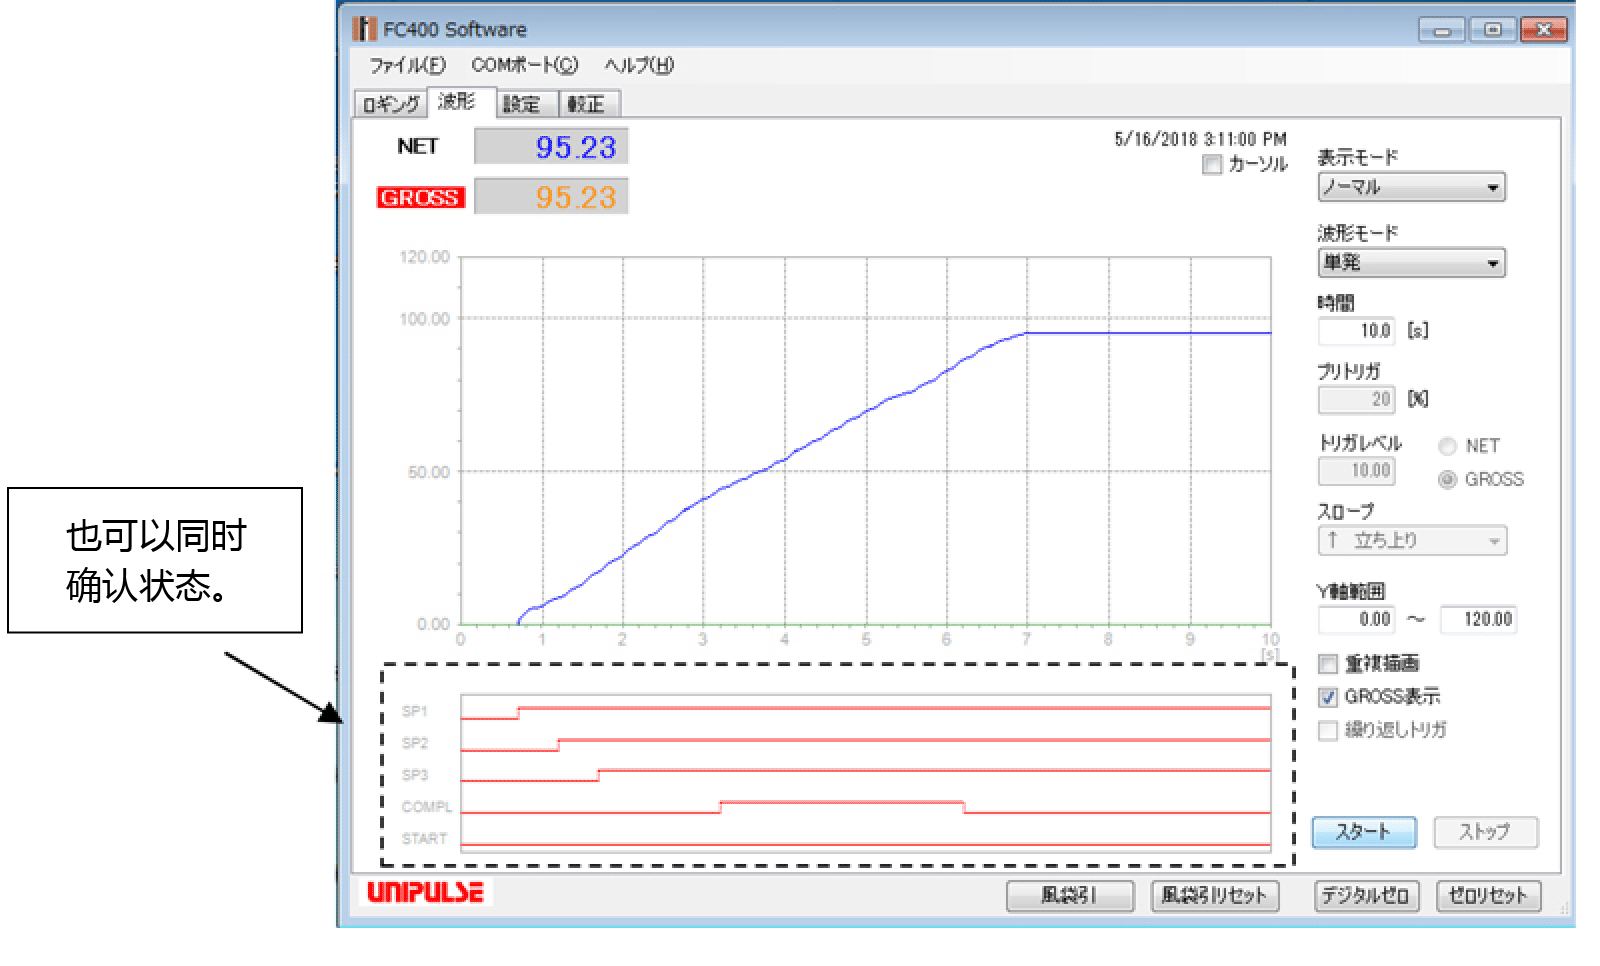This screenshot has width=1600, height=966.
Task: Expand the 波形モード dropdown
Action: click(1411, 263)
